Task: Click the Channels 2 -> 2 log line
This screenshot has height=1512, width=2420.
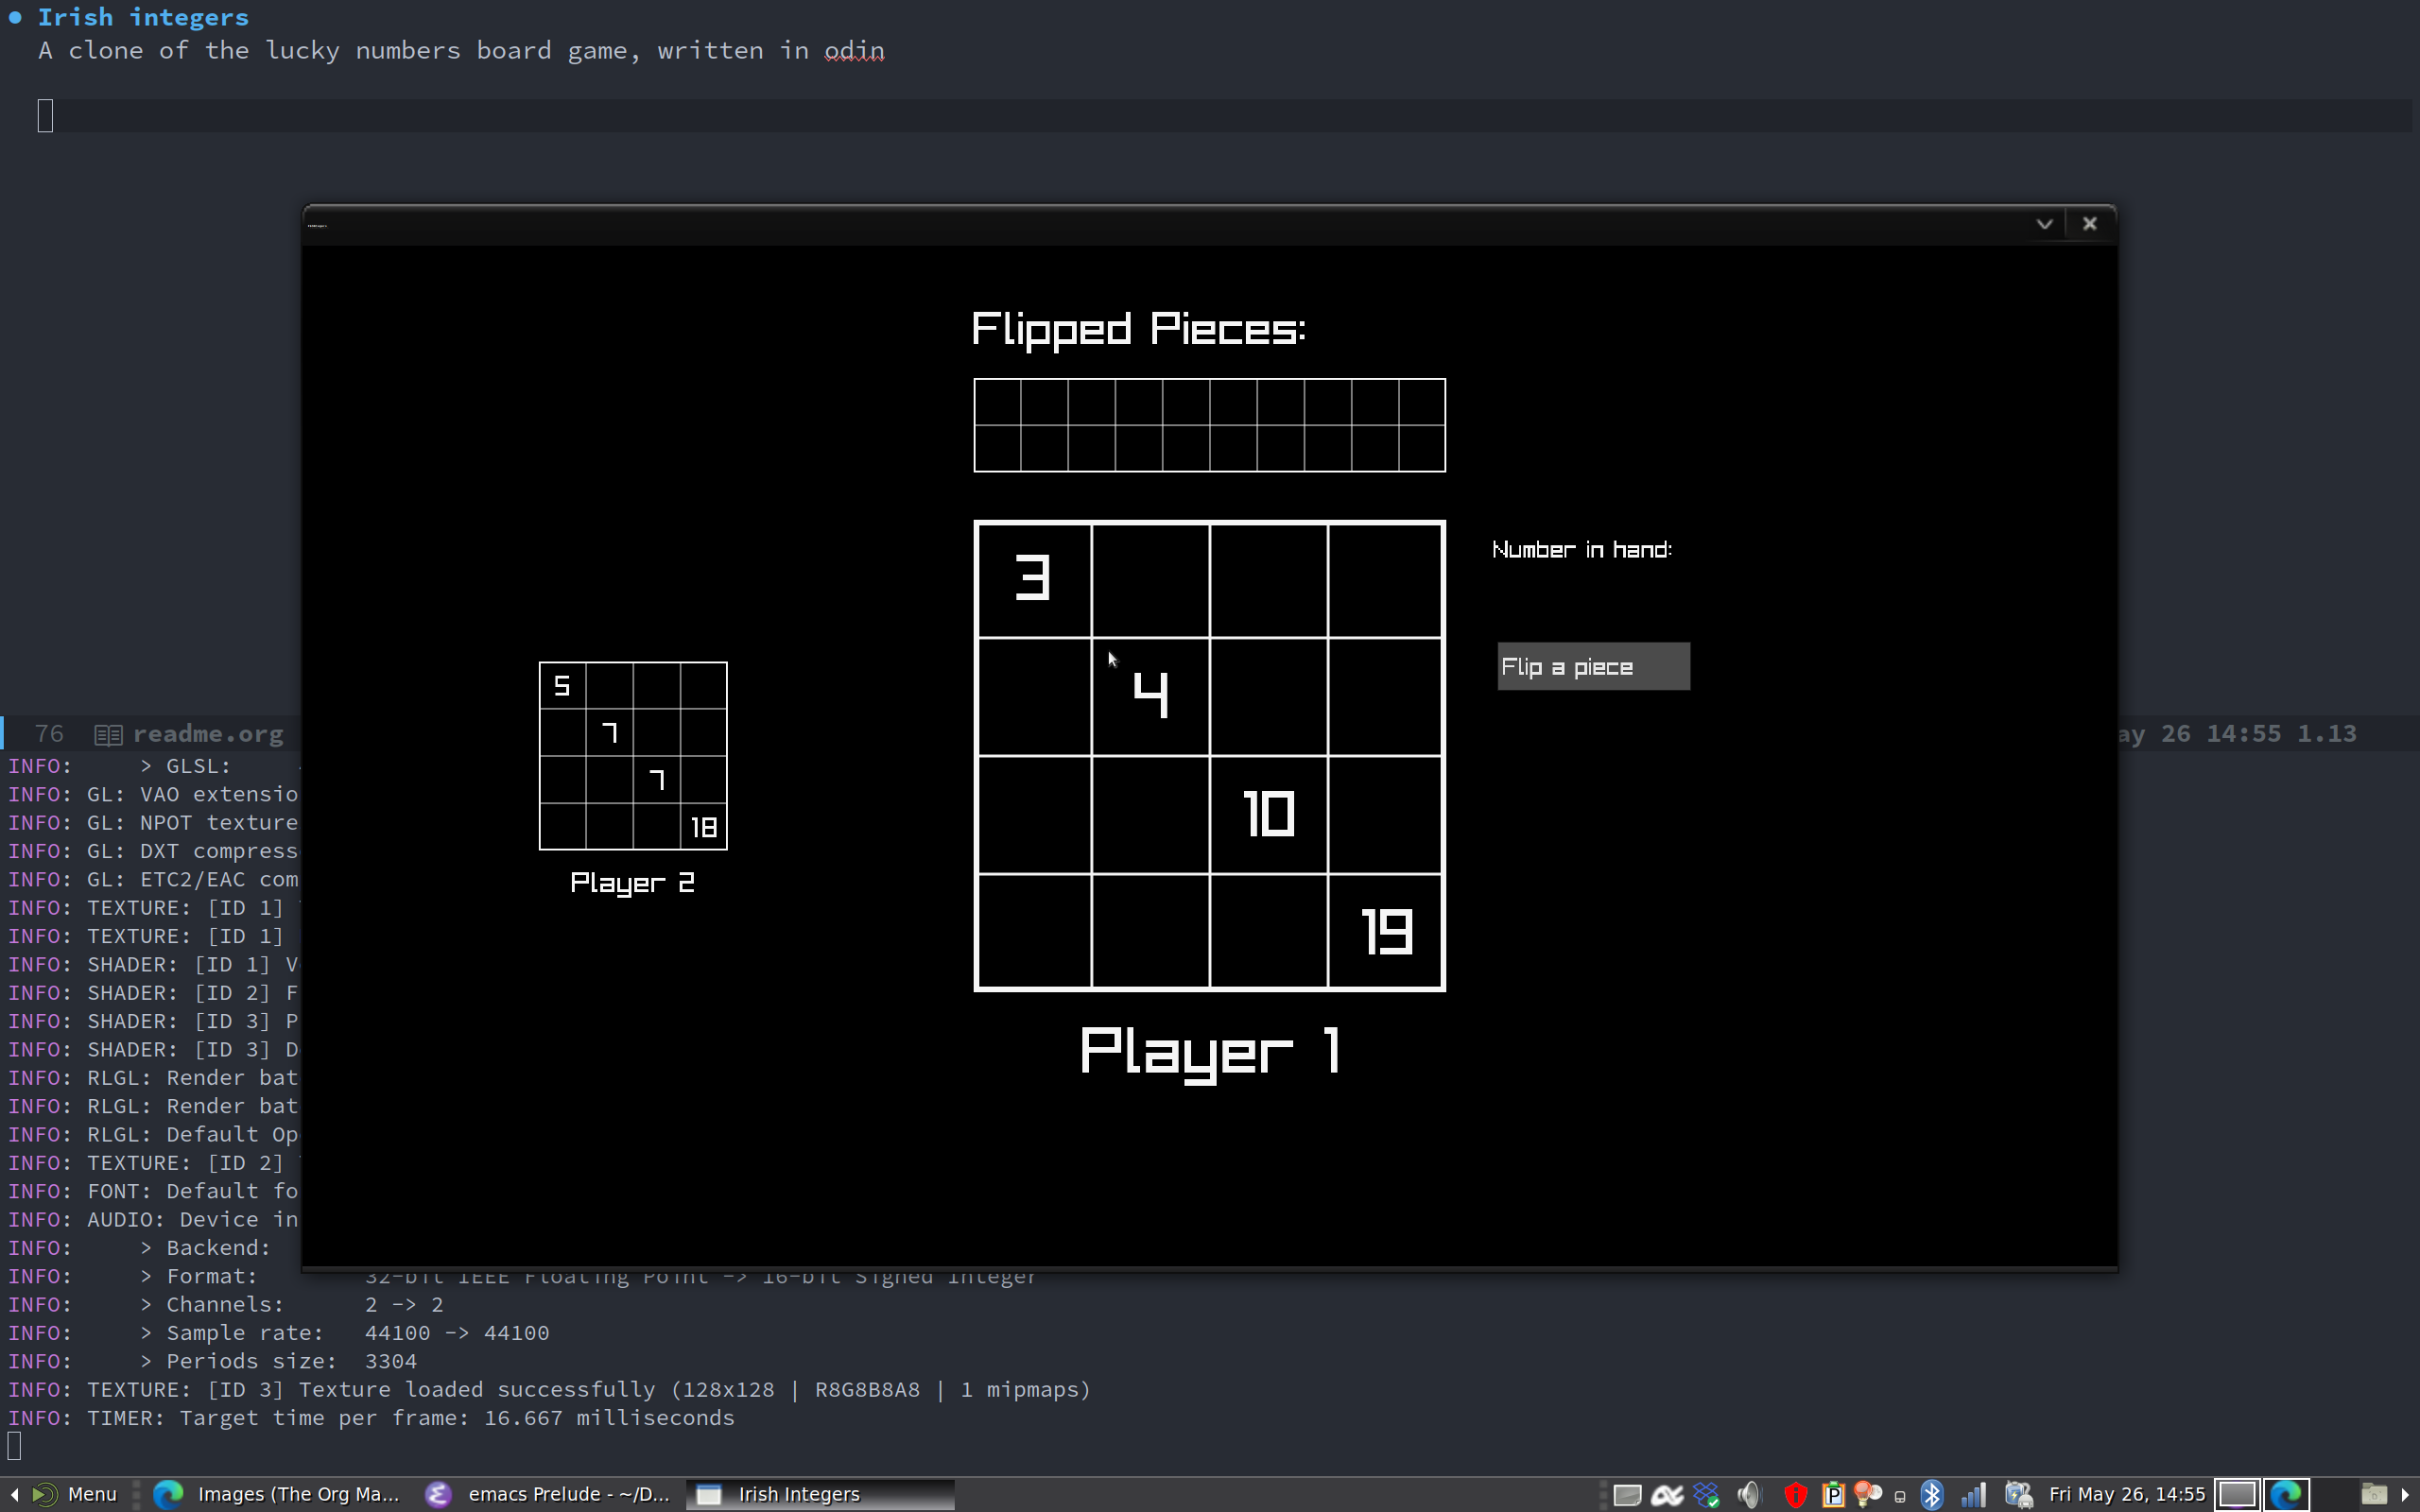Action: tap(225, 1304)
